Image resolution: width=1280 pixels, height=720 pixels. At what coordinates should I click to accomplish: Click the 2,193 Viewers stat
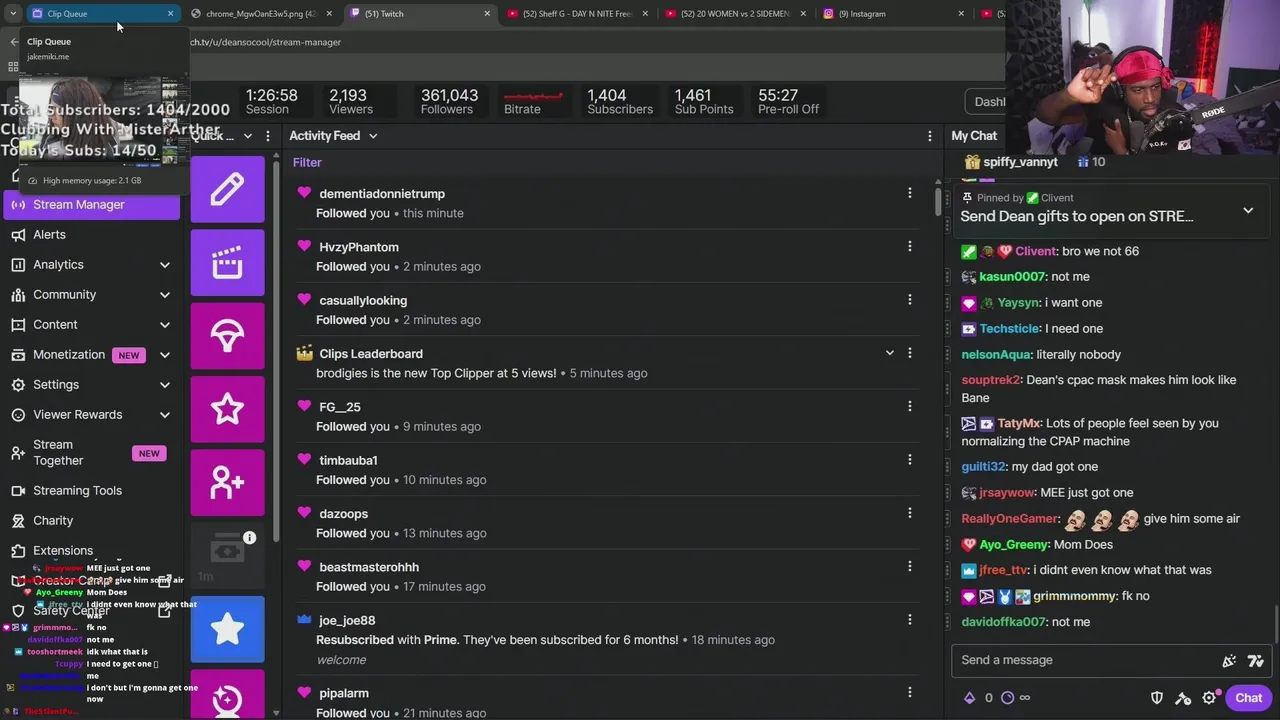pos(350,101)
